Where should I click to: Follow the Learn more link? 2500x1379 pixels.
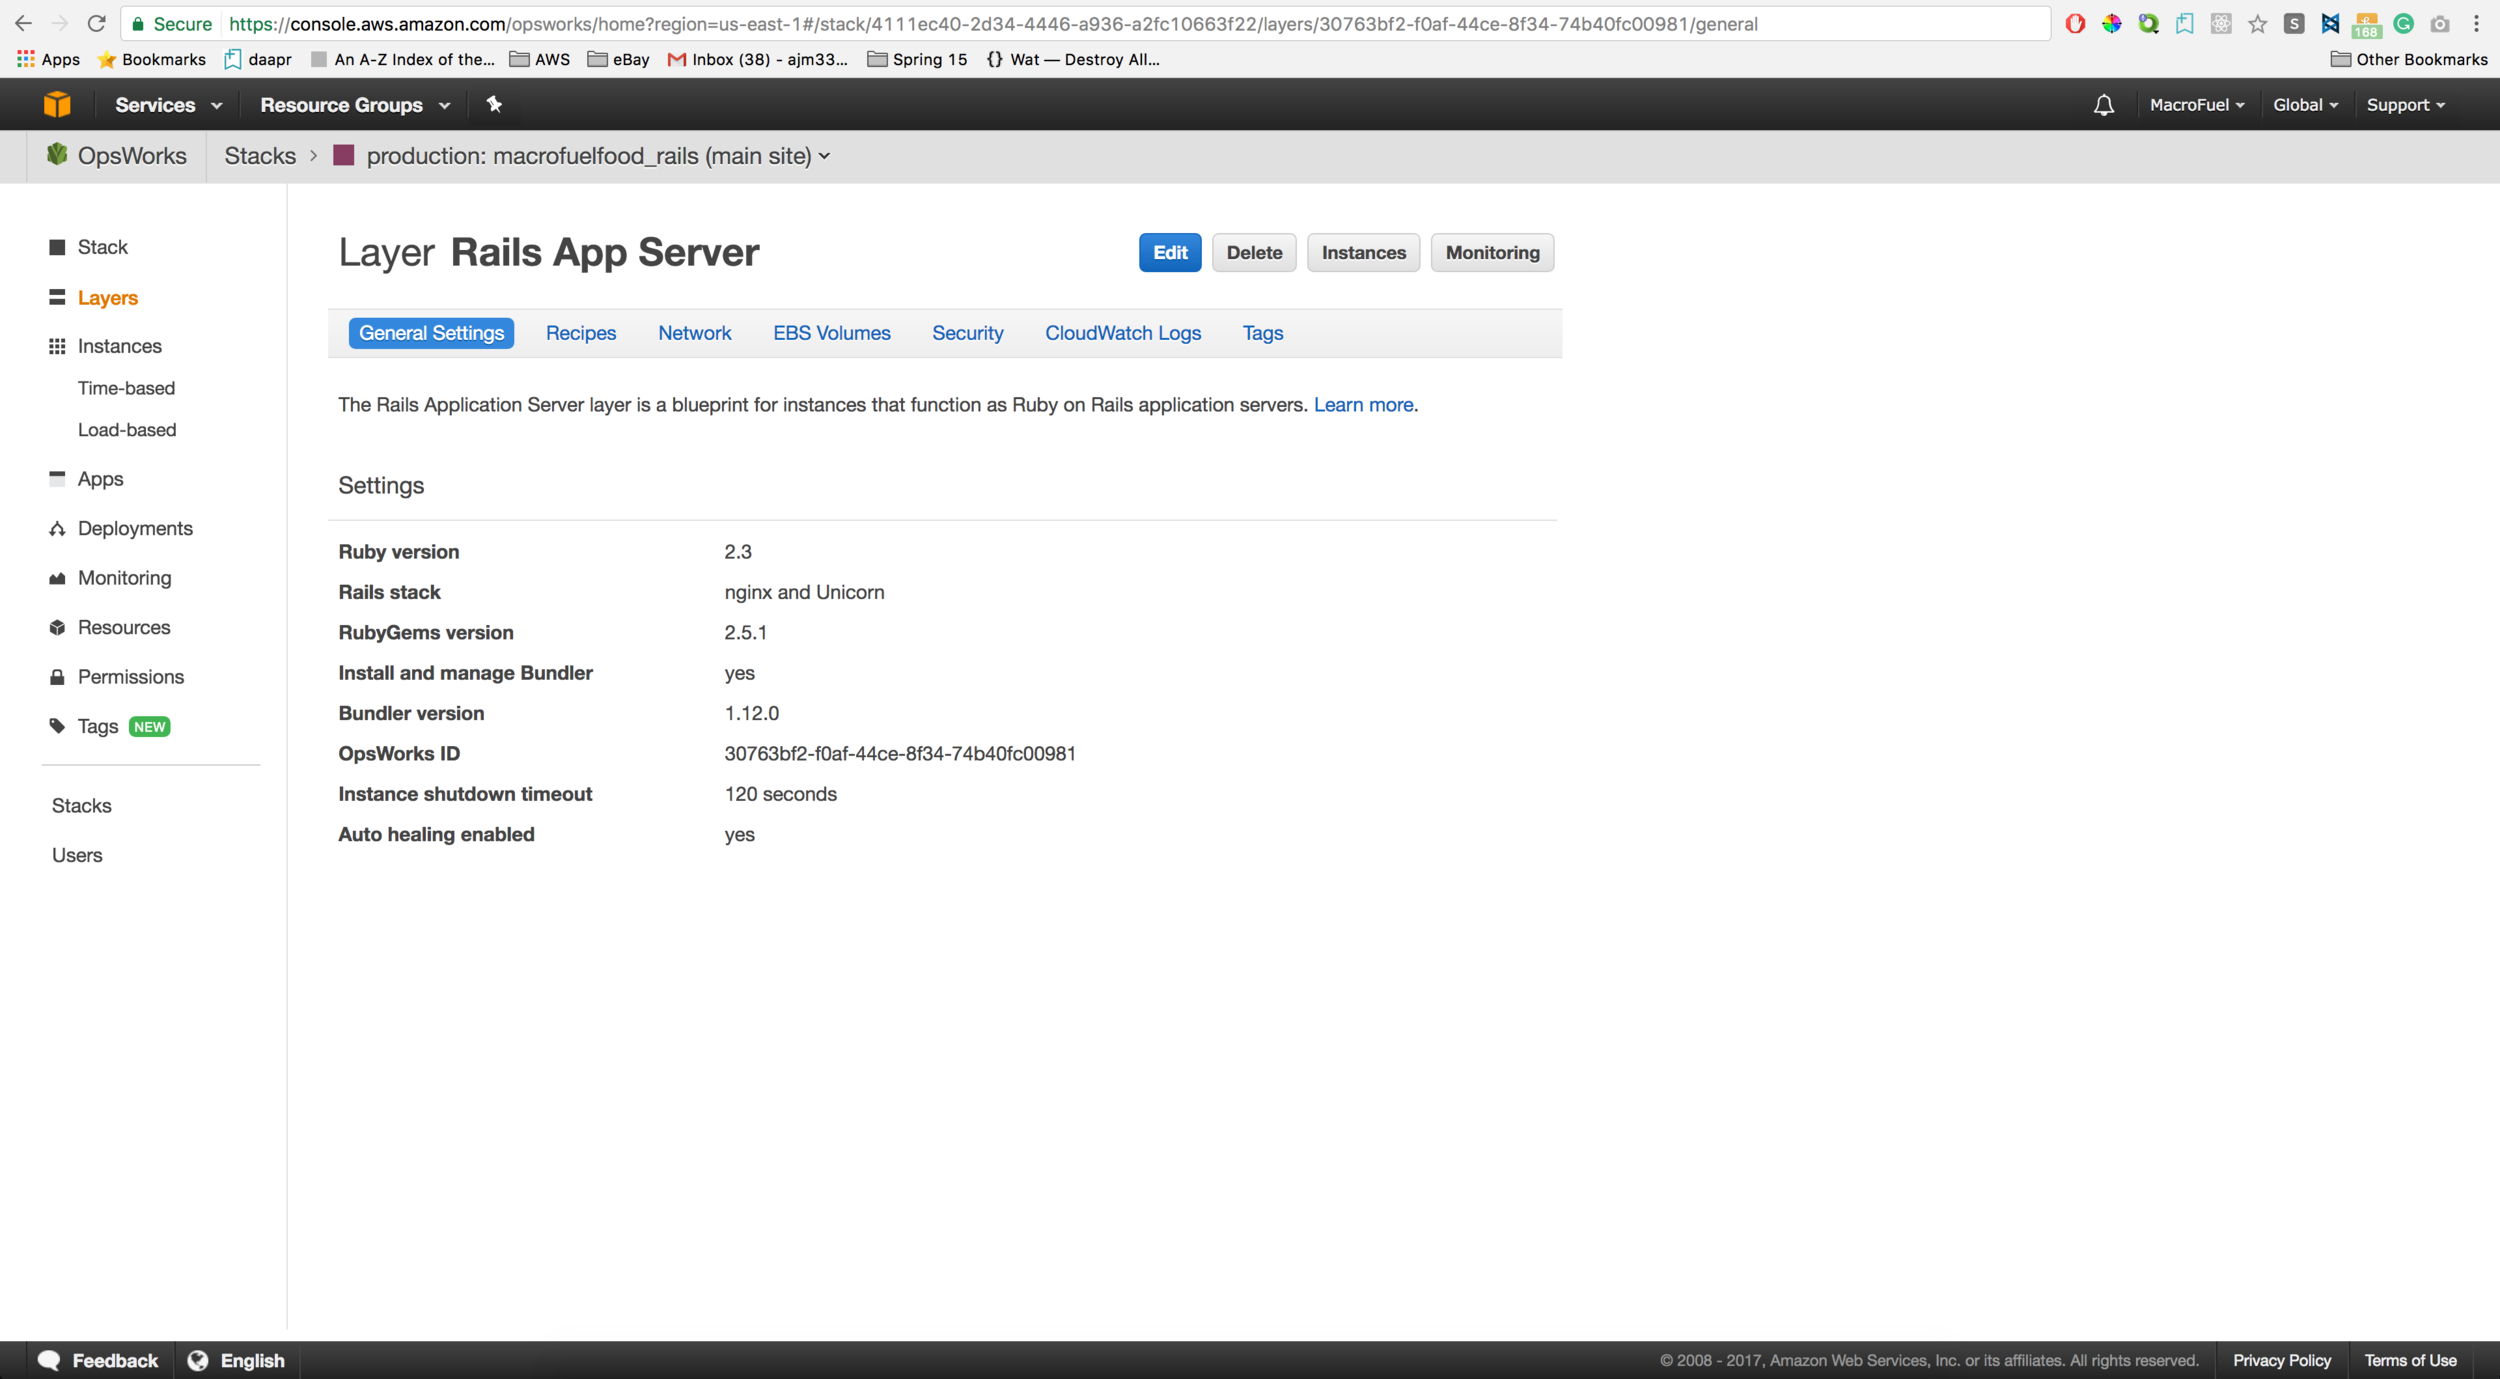click(x=1363, y=405)
